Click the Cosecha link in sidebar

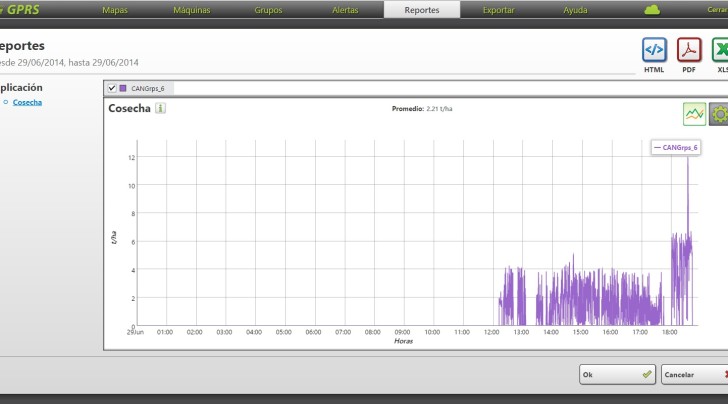click(27, 102)
